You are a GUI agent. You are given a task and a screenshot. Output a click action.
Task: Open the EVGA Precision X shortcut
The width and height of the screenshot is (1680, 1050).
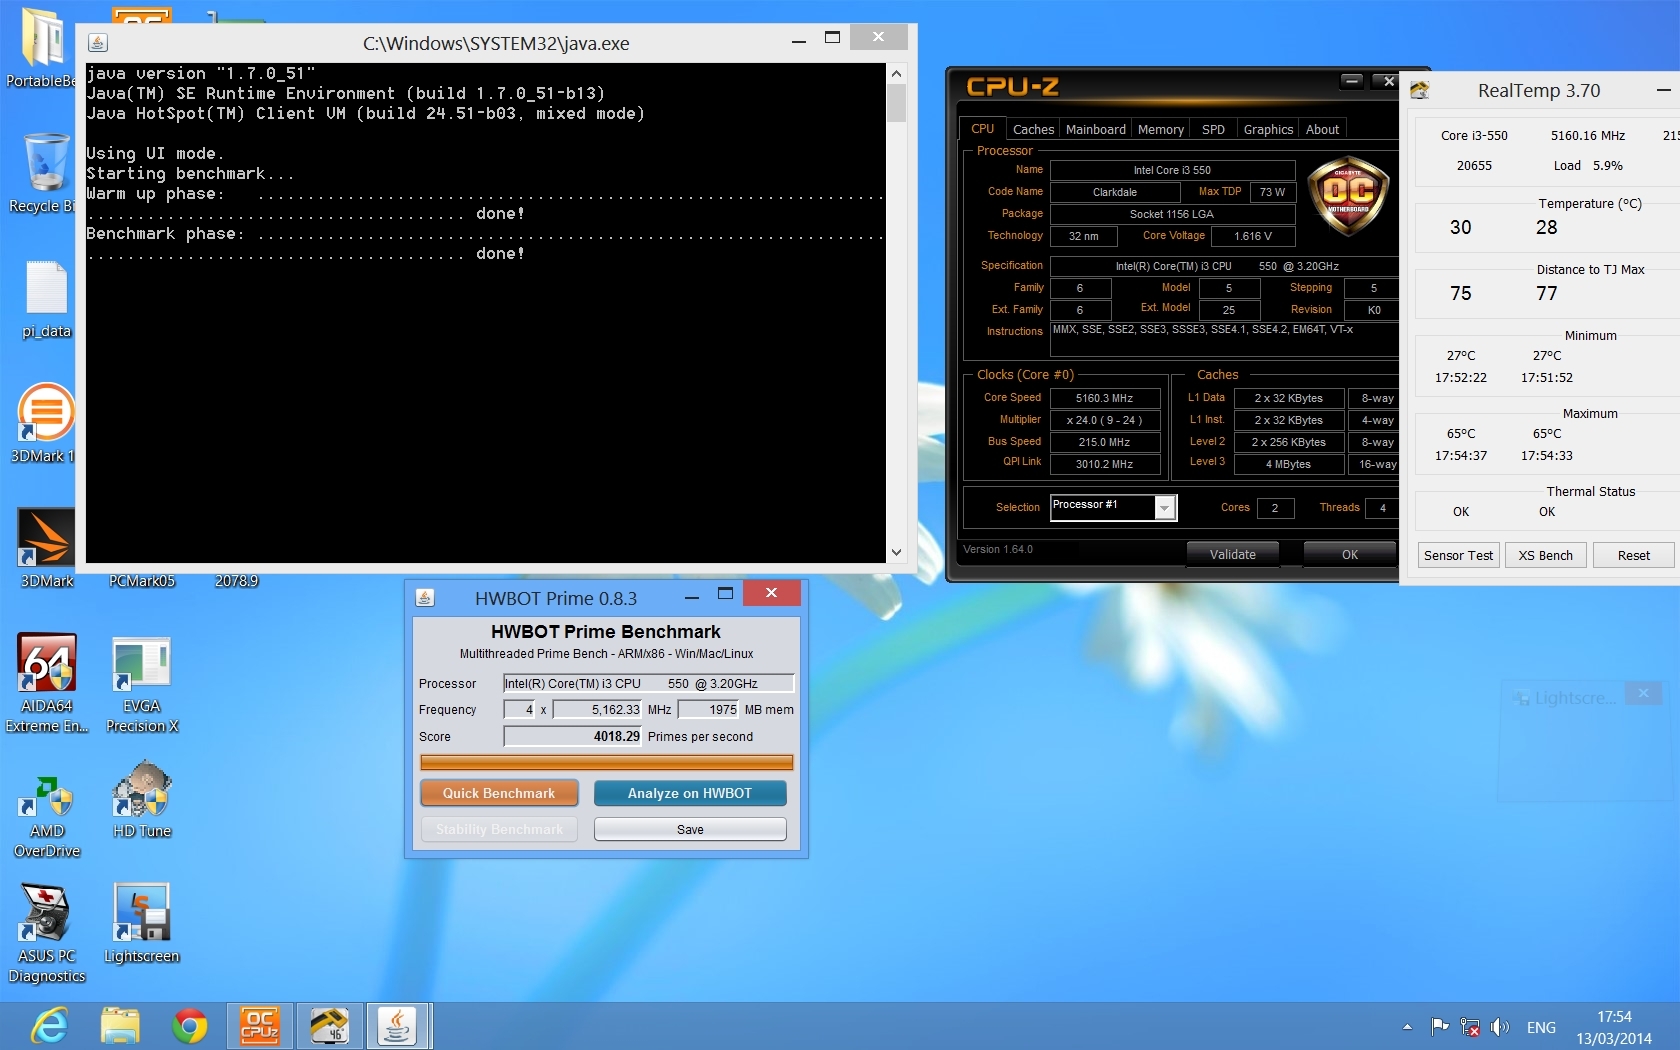[x=142, y=683]
